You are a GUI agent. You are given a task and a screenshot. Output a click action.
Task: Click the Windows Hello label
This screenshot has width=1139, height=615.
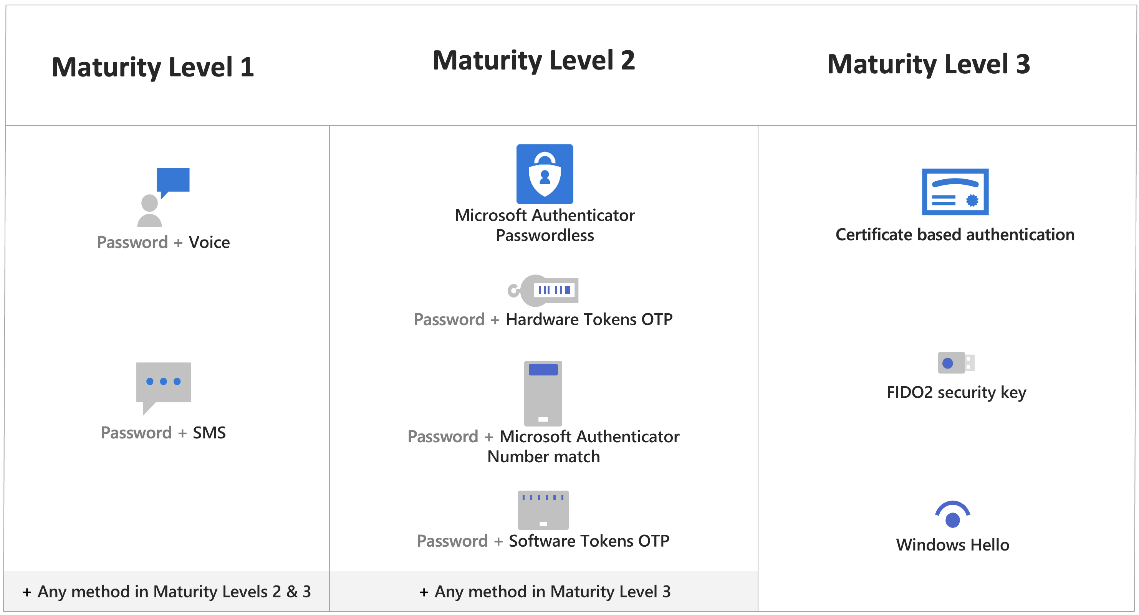point(952,545)
